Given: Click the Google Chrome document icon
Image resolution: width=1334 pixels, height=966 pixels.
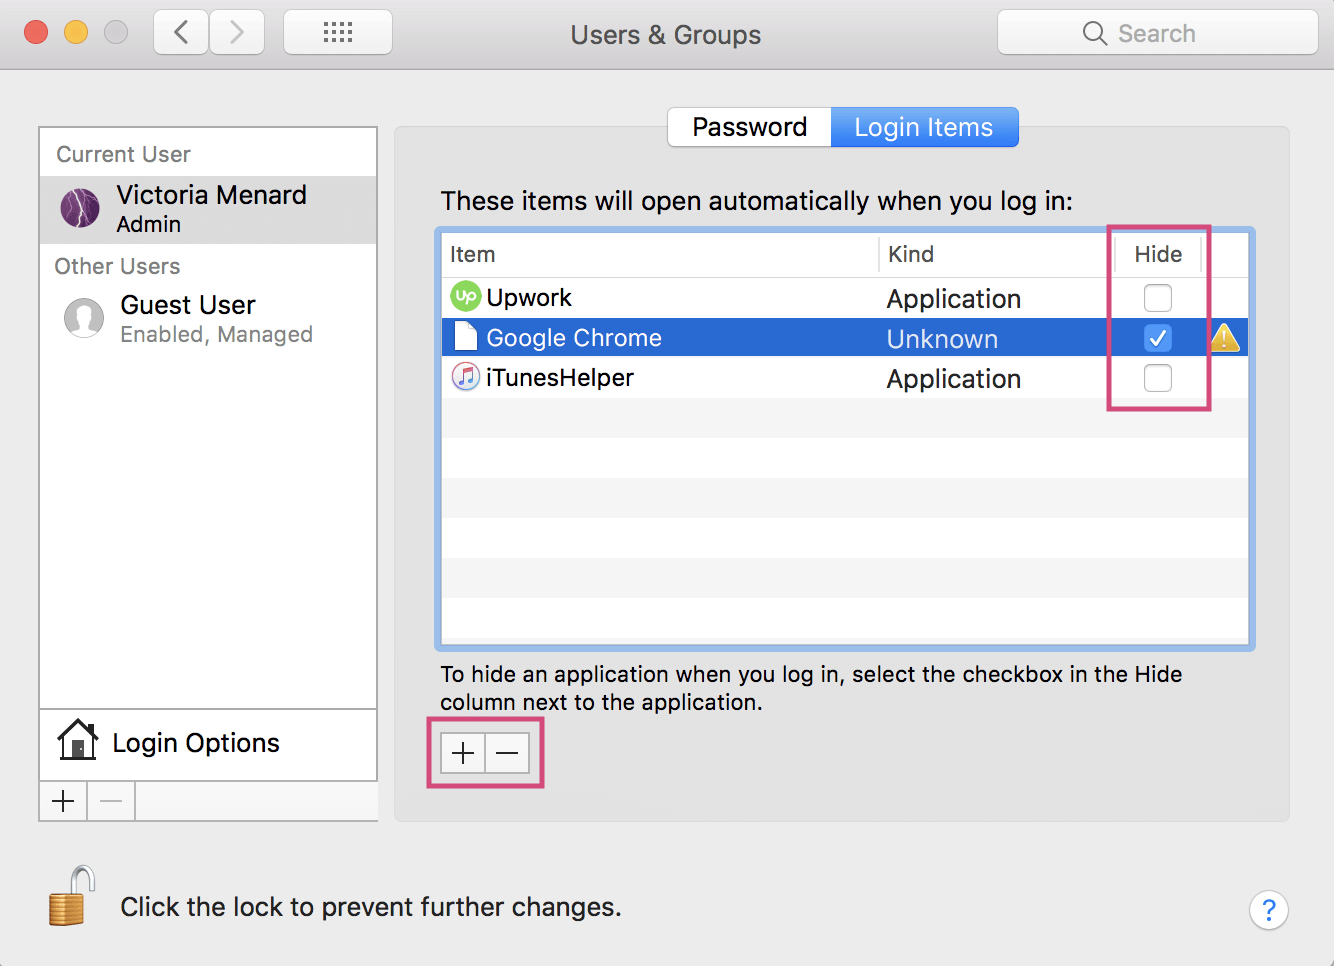Looking at the screenshot, I should click(x=465, y=337).
